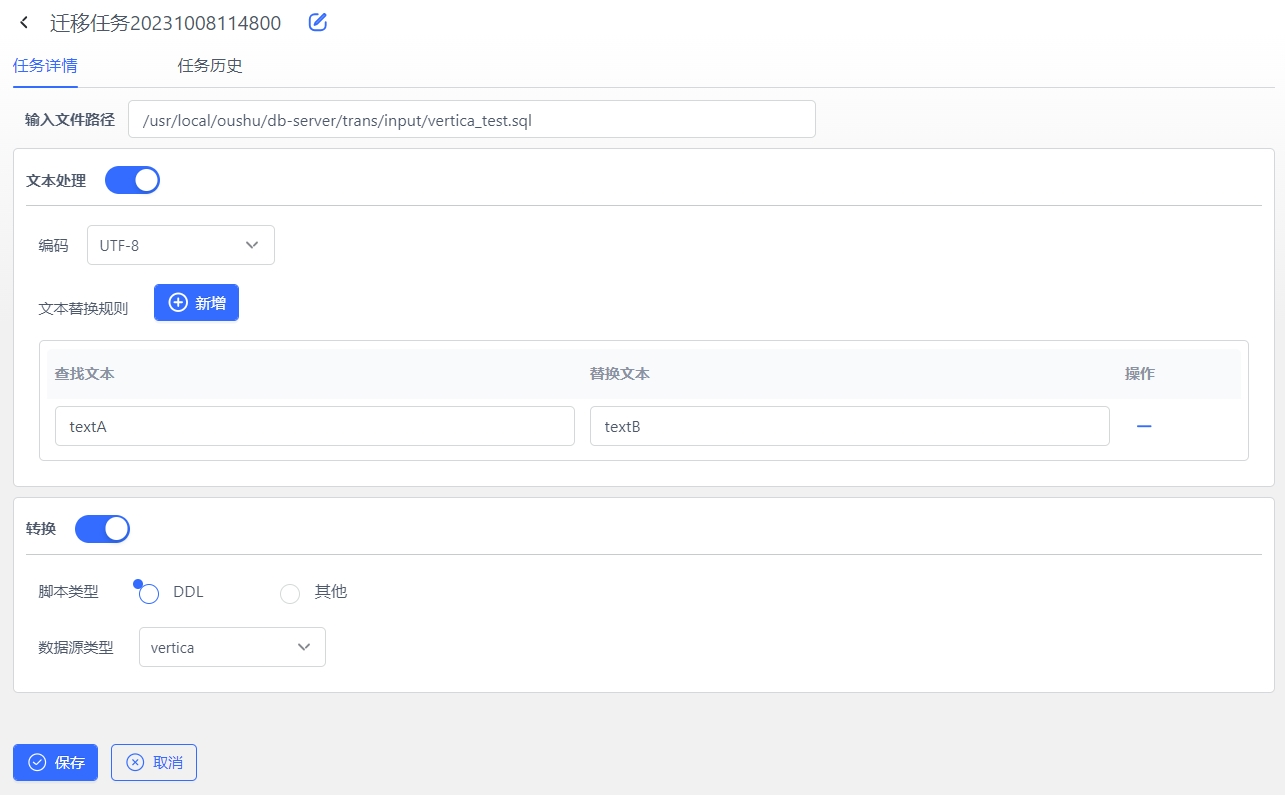Open the vertica data source dropdown
This screenshot has height=795, width=1285.
pyautogui.click(x=232, y=647)
